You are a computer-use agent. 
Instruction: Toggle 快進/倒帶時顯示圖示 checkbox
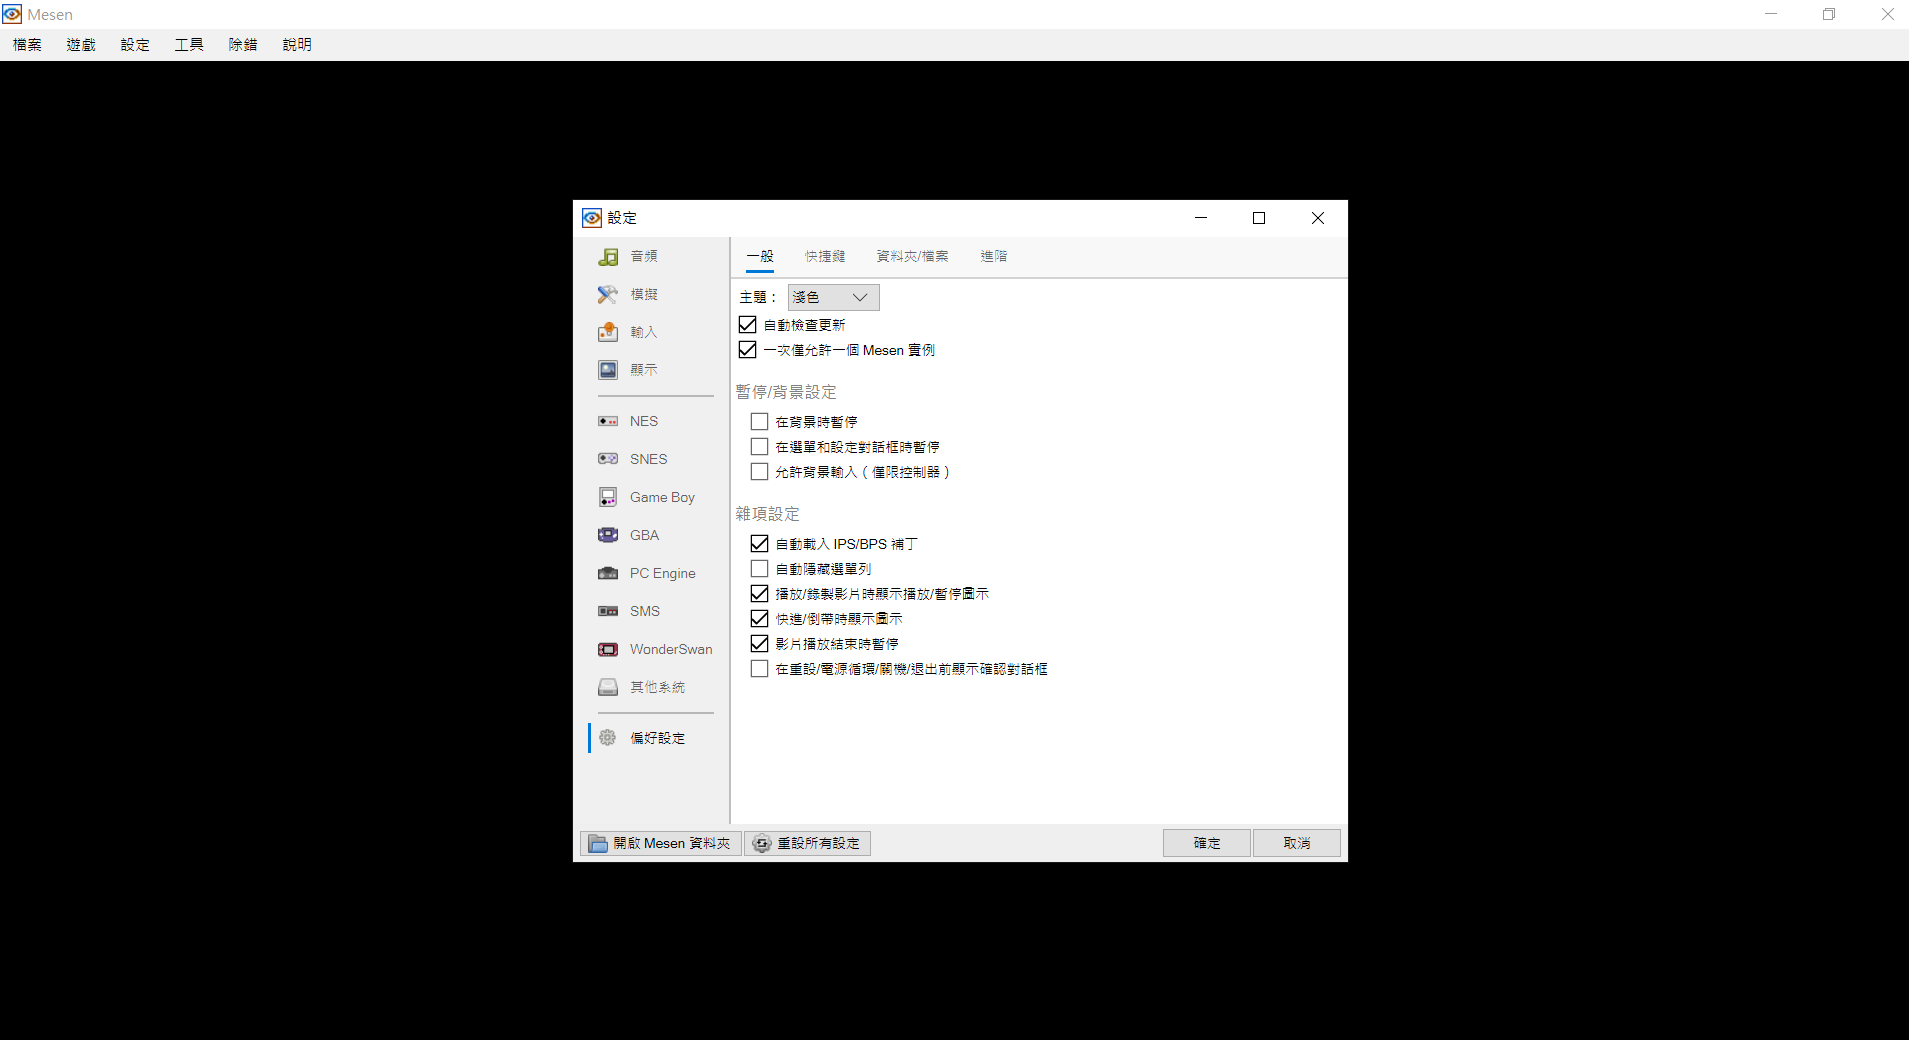760,619
